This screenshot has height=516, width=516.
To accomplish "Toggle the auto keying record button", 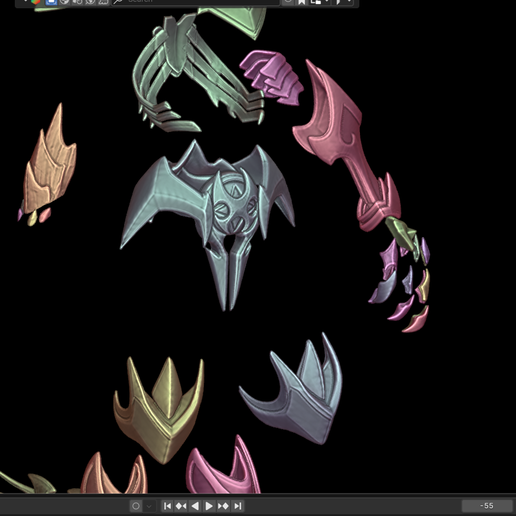I will coord(136,506).
